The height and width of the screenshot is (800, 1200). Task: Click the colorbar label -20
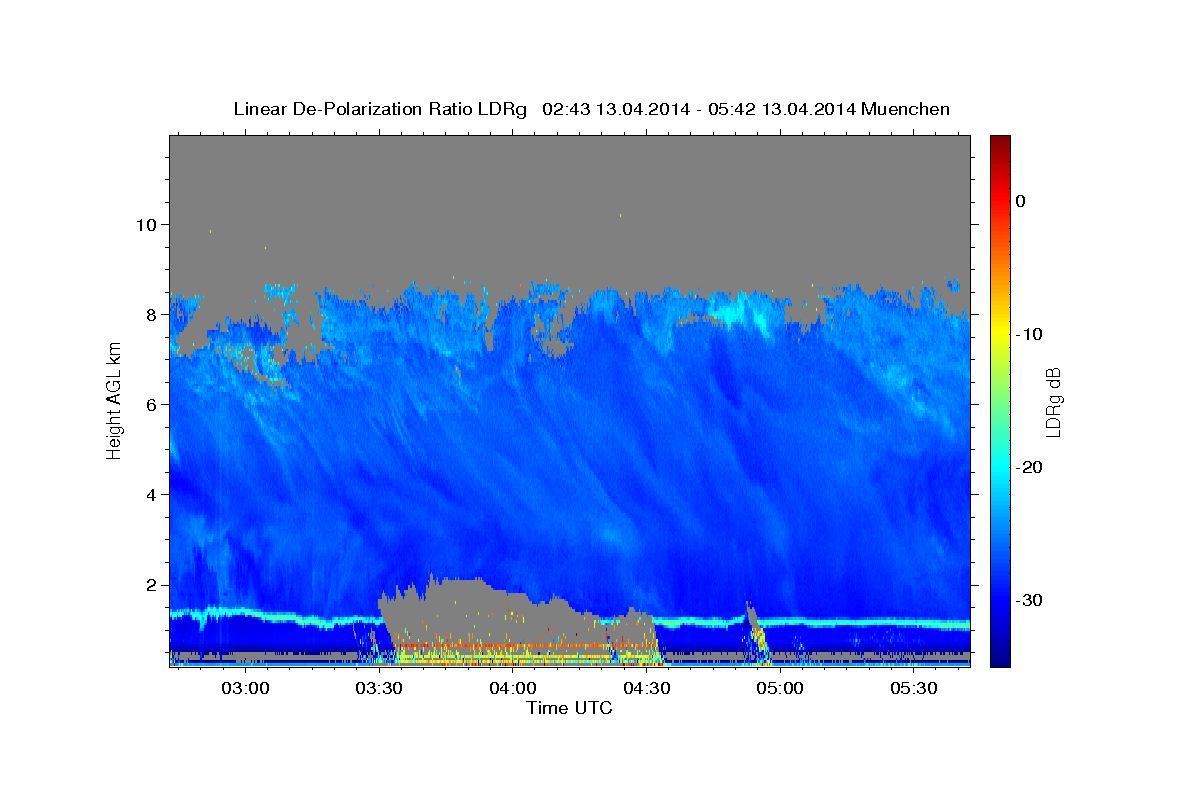(x=1028, y=467)
